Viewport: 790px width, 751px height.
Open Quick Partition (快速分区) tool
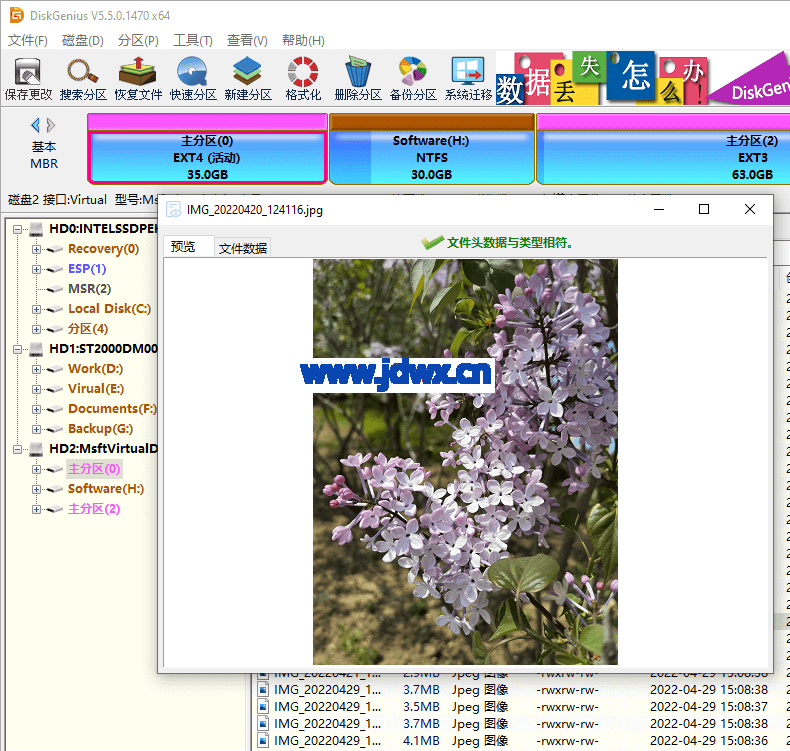tap(193, 78)
